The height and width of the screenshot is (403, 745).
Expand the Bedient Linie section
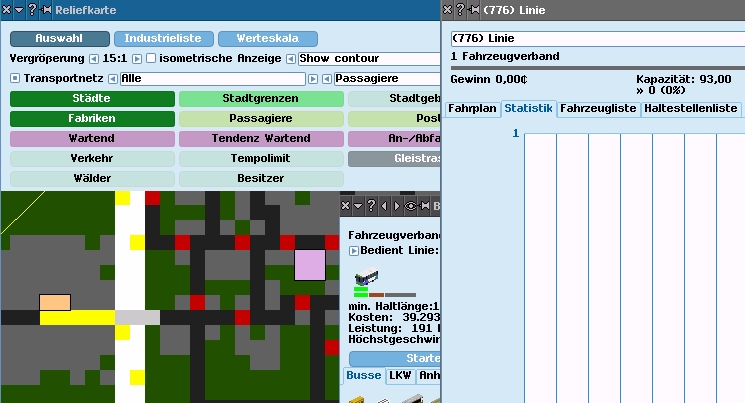click(x=354, y=249)
